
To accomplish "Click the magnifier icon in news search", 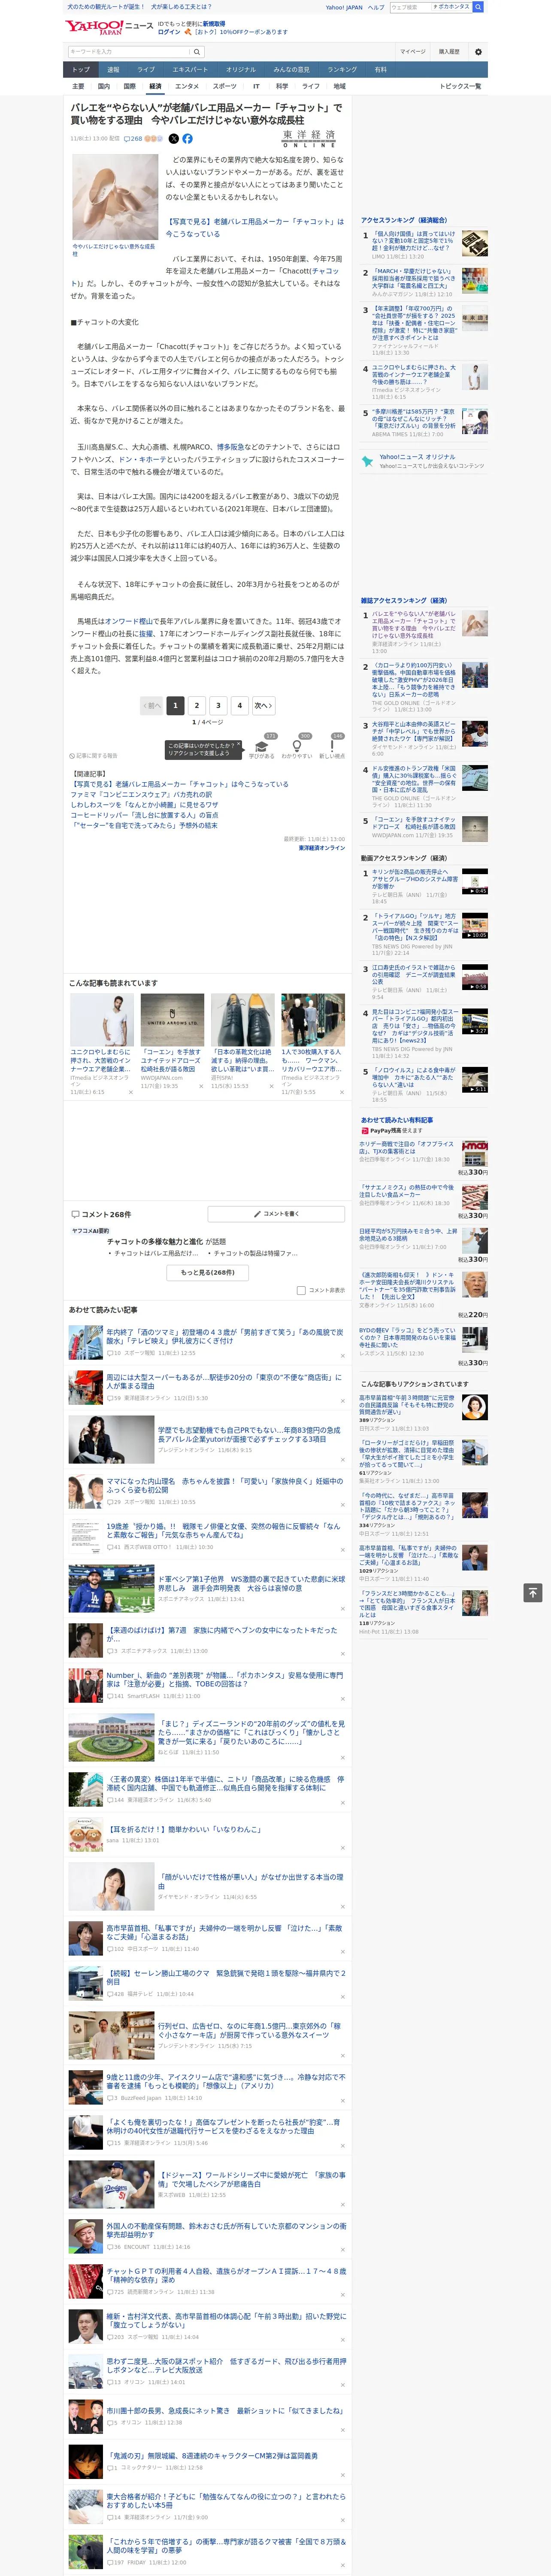I will 197,52.
